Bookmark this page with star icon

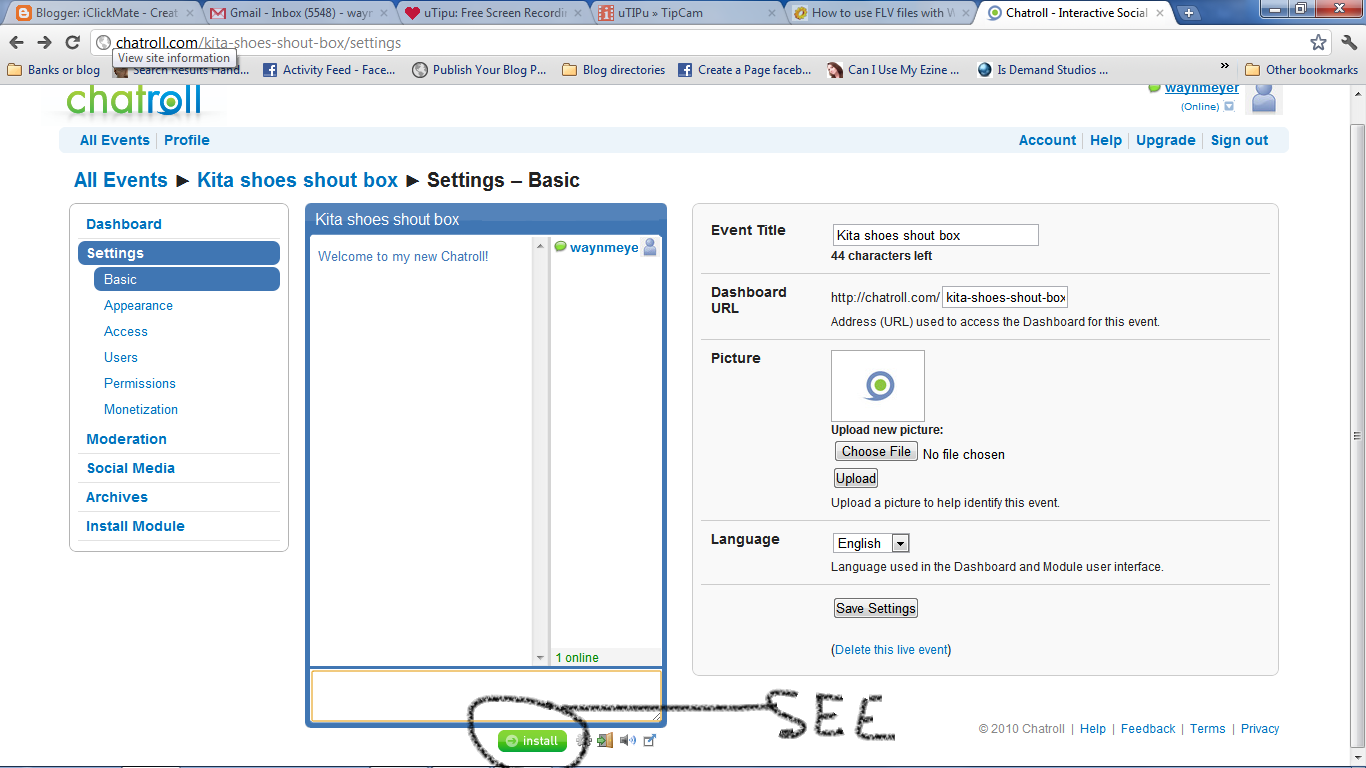click(x=1319, y=43)
